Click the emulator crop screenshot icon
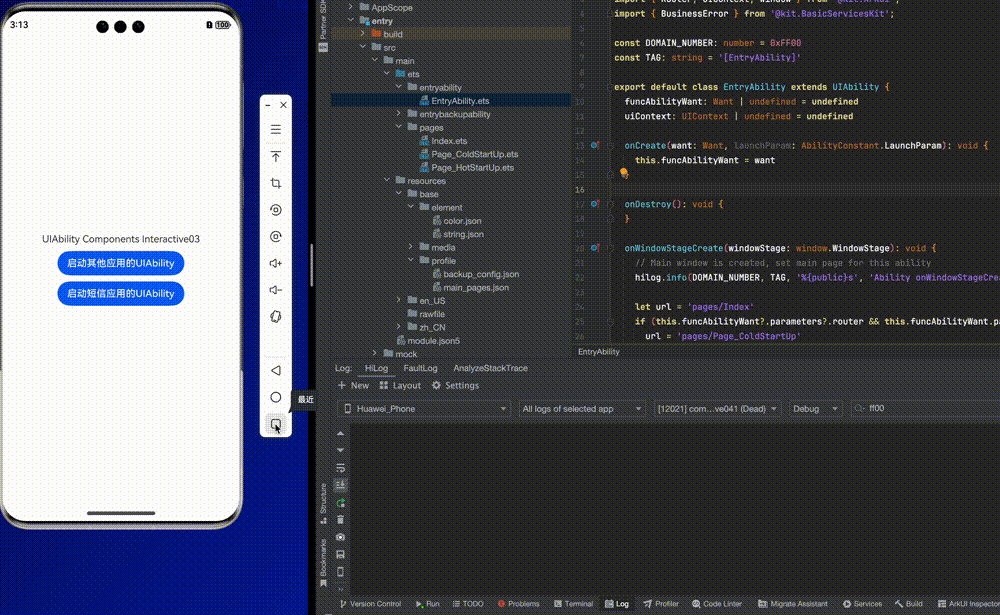 click(x=276, y=183)
